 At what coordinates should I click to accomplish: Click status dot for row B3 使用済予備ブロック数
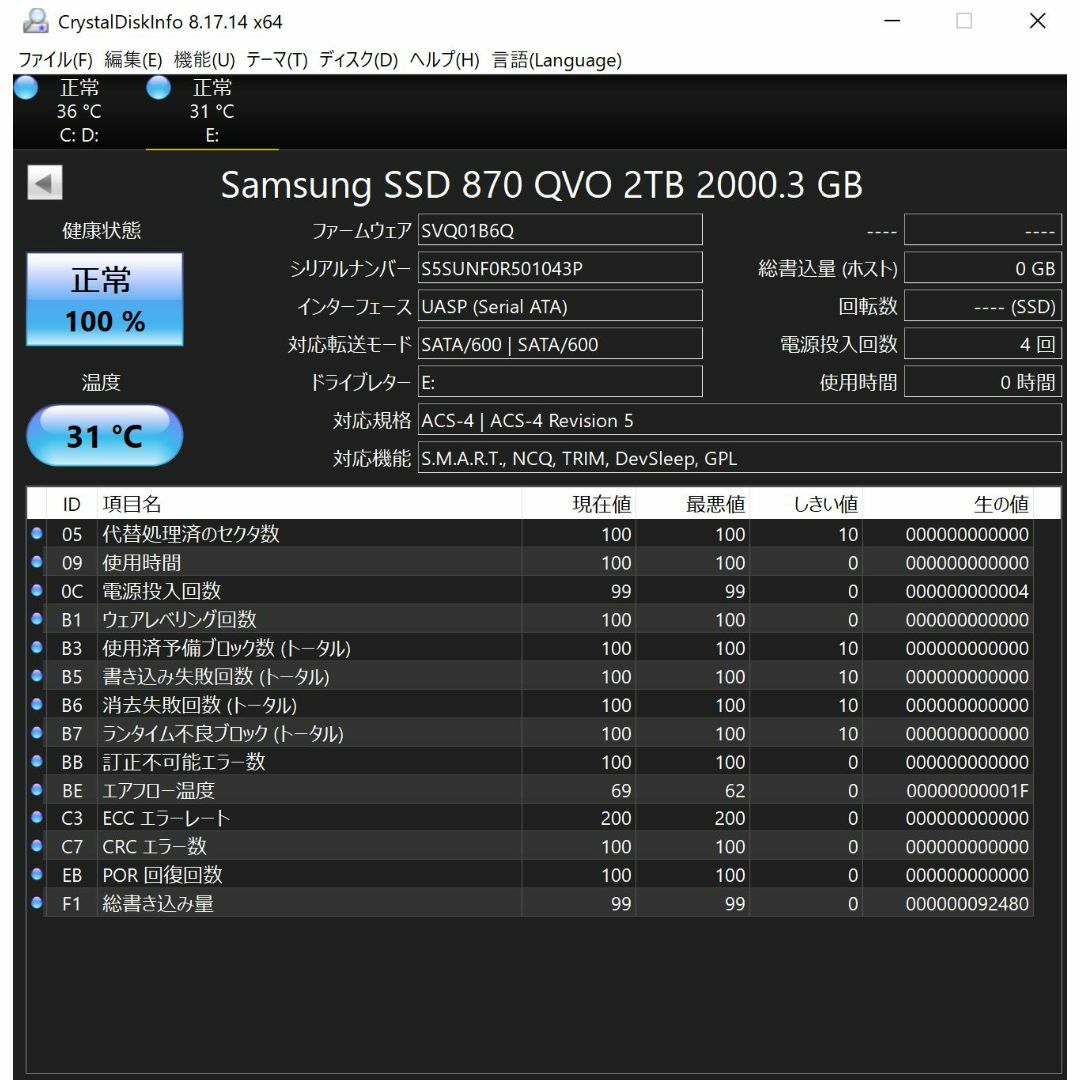(x=37, y=647)
